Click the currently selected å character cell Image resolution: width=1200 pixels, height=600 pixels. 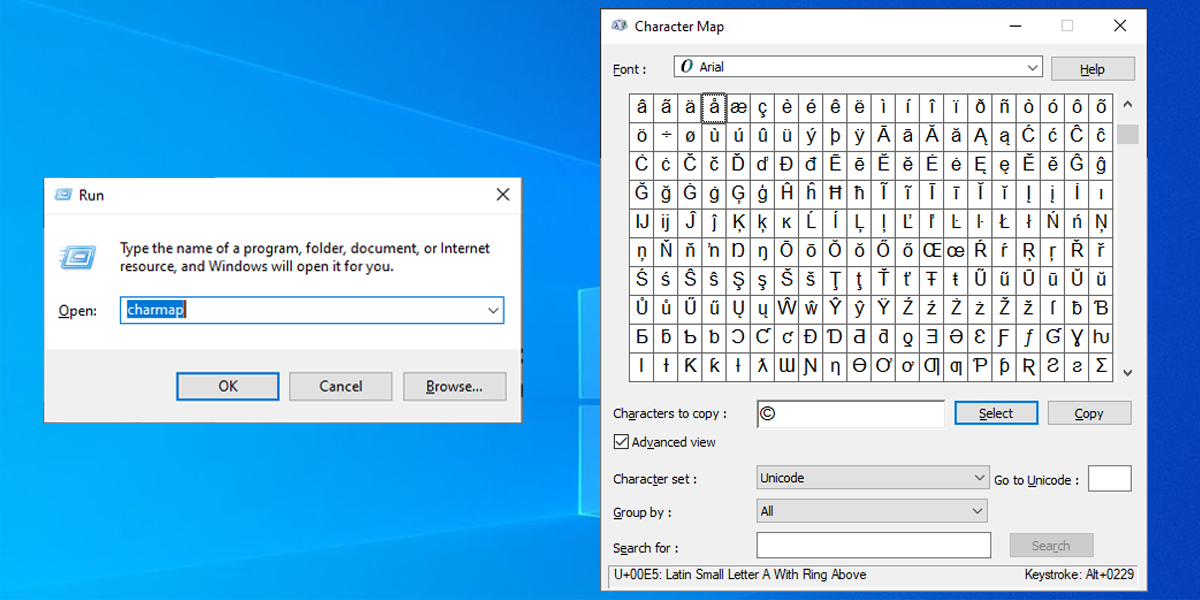point(713,106)
